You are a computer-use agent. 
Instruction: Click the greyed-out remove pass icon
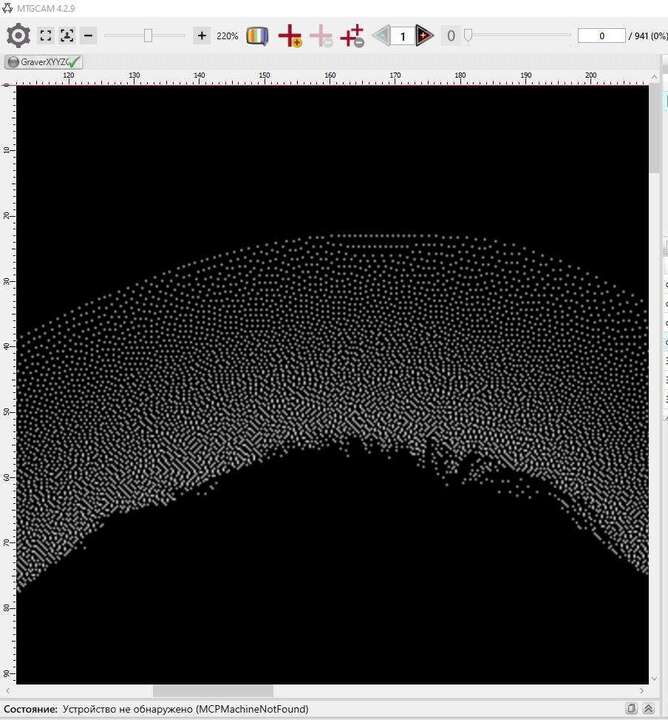[x=321, y=37]
